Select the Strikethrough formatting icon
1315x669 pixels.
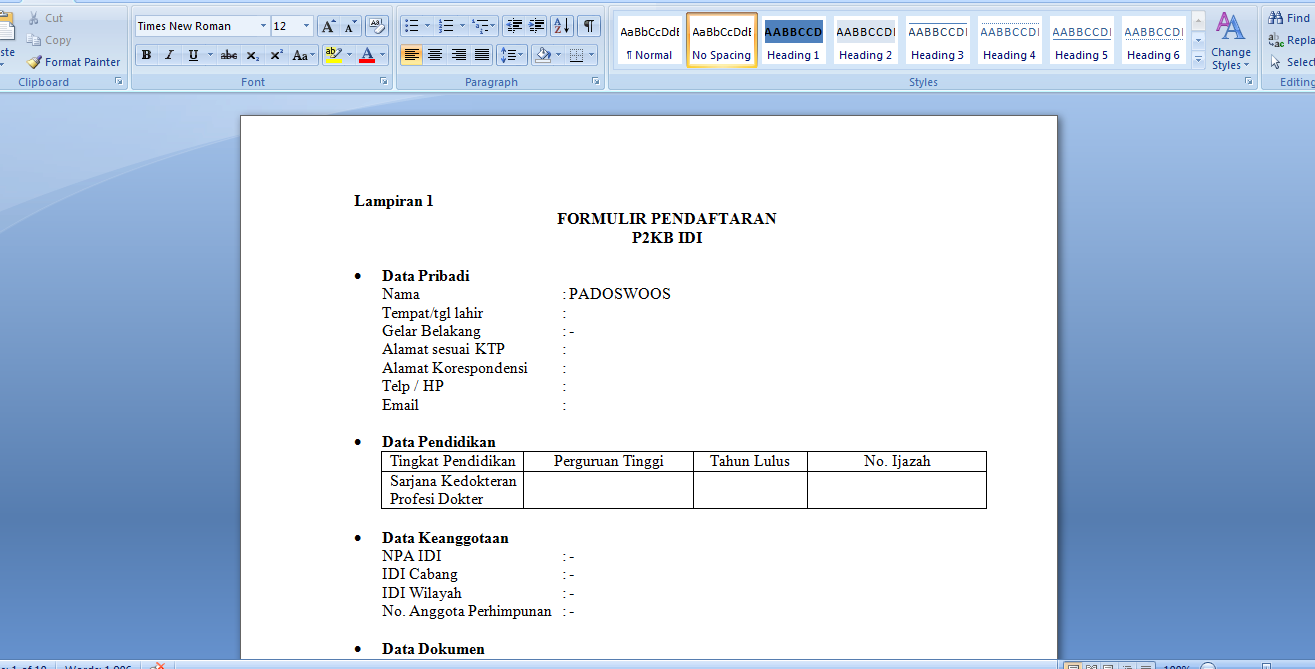pos(229,54)
